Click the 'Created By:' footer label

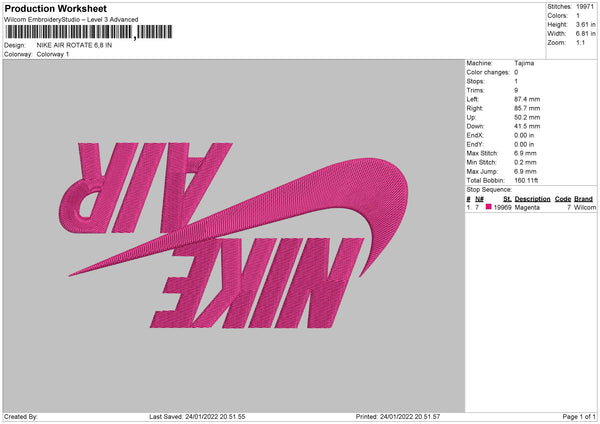click(x=21, y=417)
